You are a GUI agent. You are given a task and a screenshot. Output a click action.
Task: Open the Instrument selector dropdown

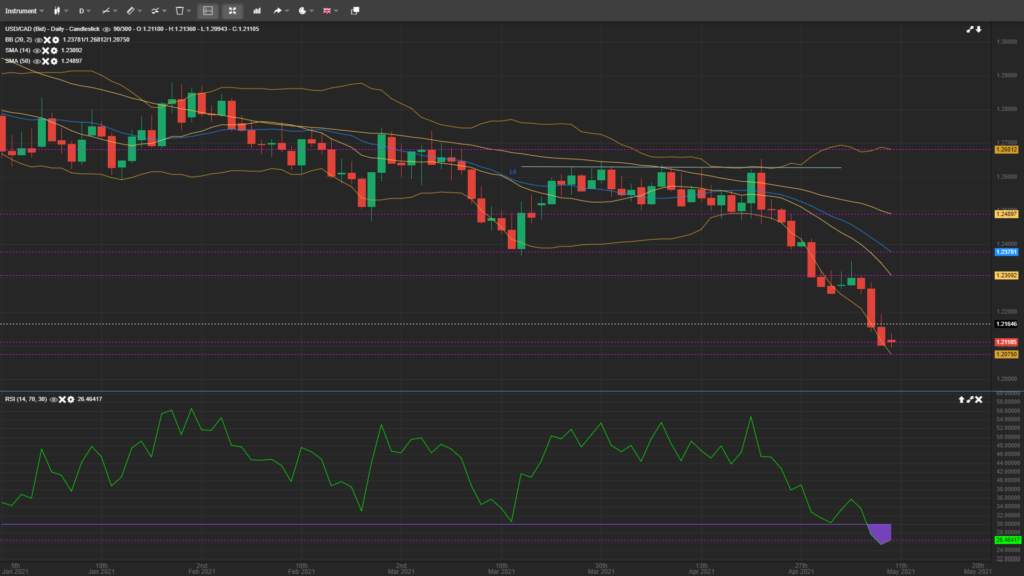pos(24,10)
